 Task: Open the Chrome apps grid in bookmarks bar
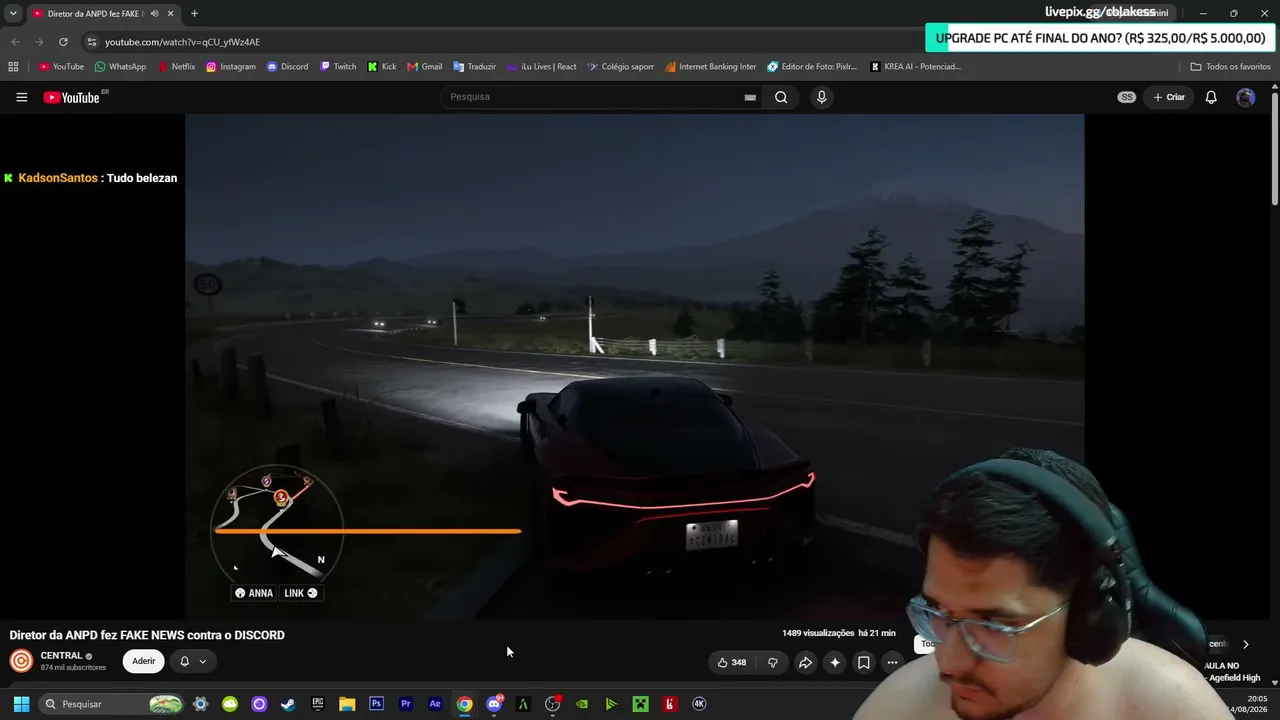point(13,67)
